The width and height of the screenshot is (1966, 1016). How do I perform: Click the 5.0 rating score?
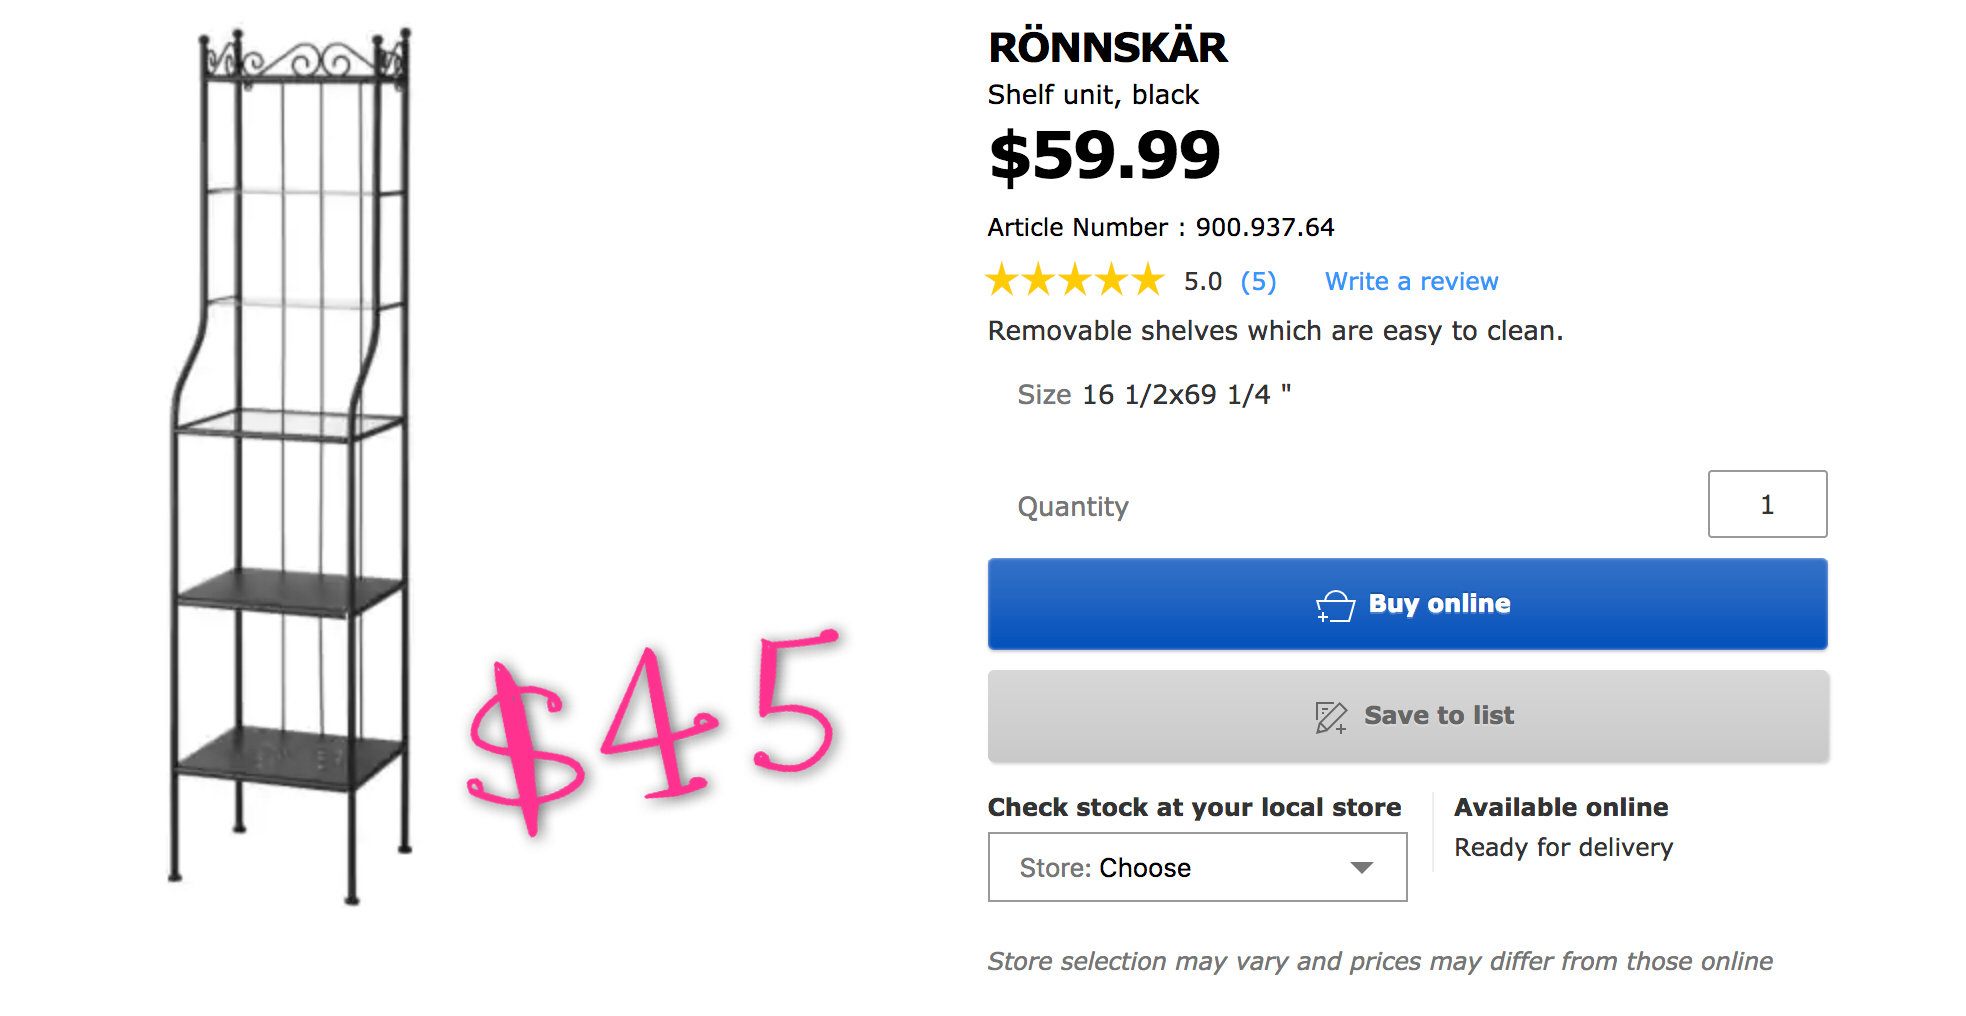pos(1202,282)
